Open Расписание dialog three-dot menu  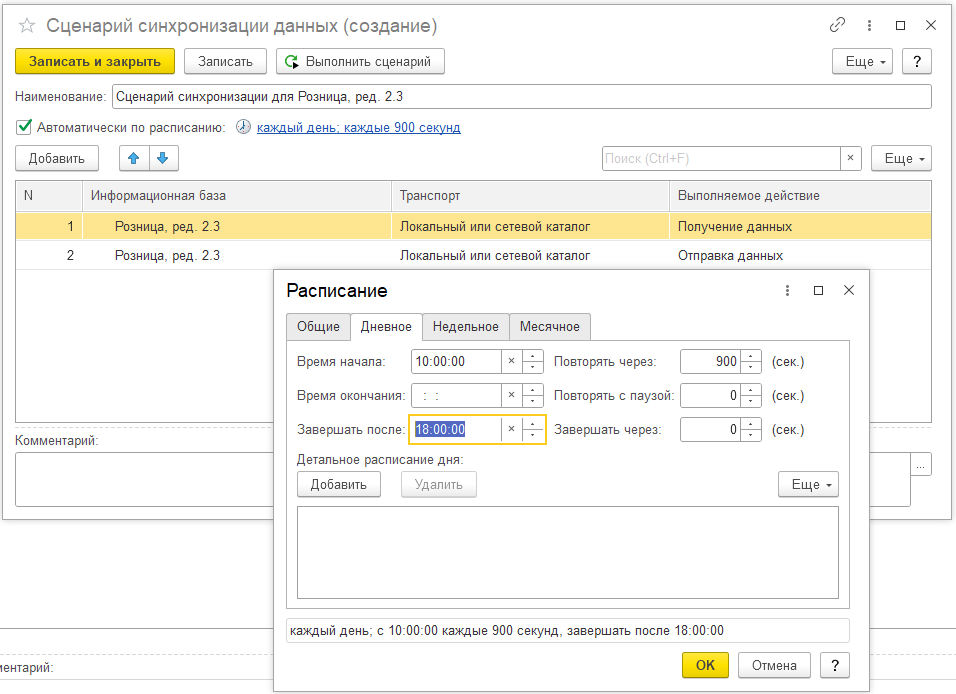787,290
